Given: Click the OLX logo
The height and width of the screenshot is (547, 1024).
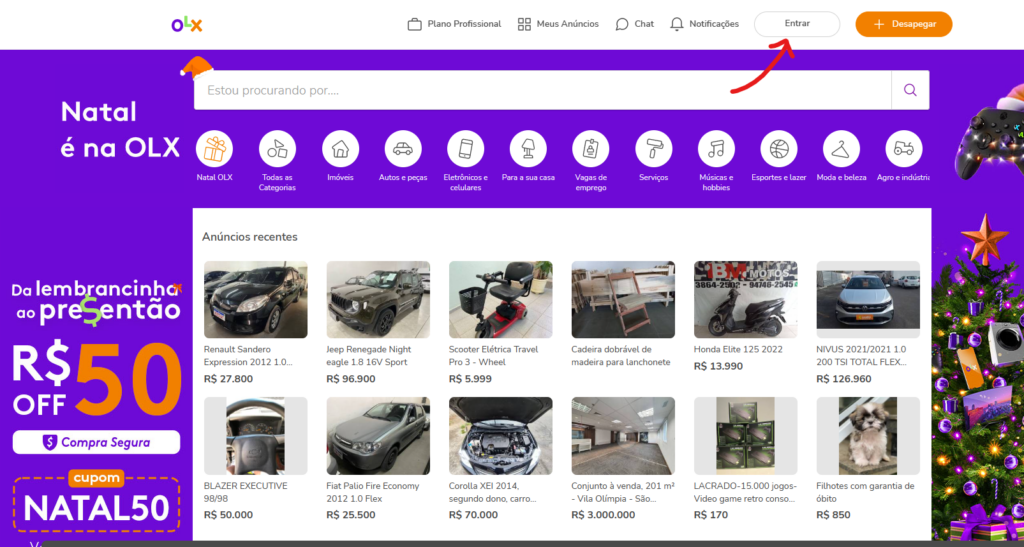Looking at the screenshot, I should 187,24.
